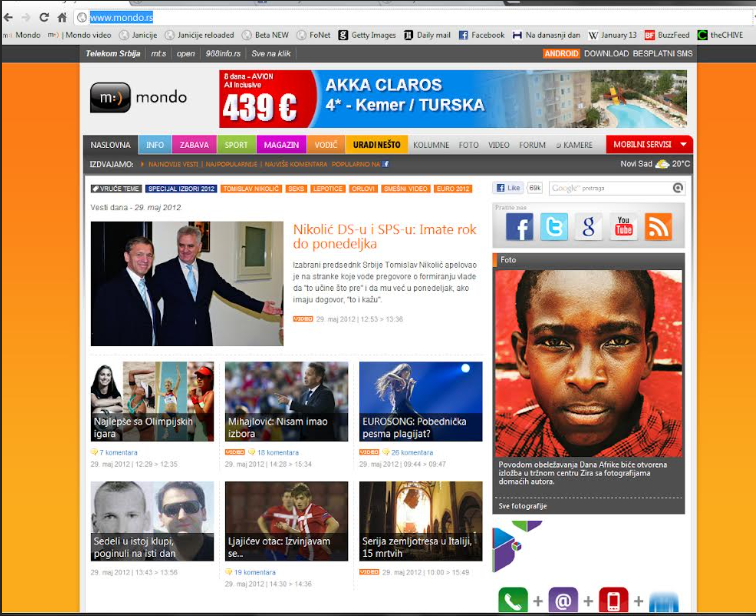Switch to the MAGAZIN tab
Image resolution: width=756 pixels, height=616 pixels.
281,145
